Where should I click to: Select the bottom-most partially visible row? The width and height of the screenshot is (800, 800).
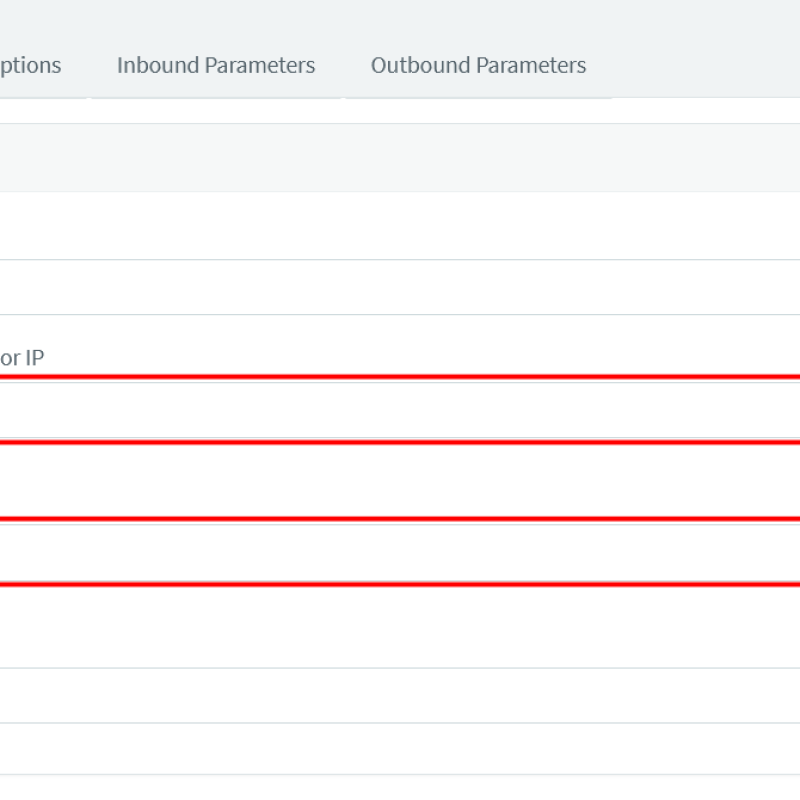click(x=400, y=788)
